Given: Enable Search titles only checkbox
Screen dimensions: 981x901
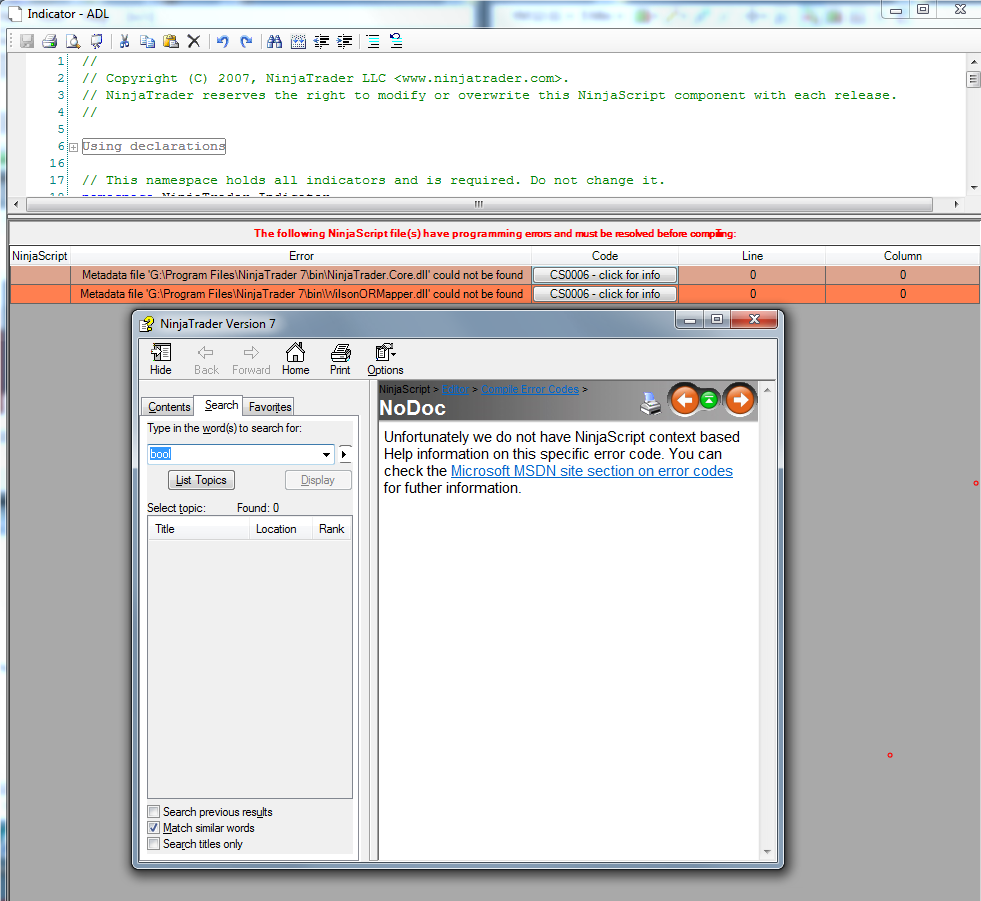Looking at the screenshot, I should tap(153, 844).
